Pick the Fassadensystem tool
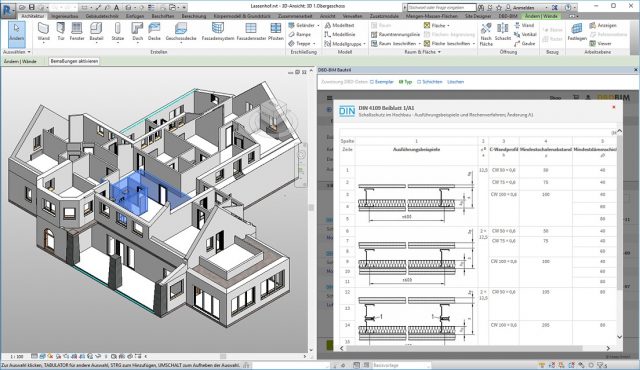The width and height of the screenshot is (640, 370). [x=218, y=32]
